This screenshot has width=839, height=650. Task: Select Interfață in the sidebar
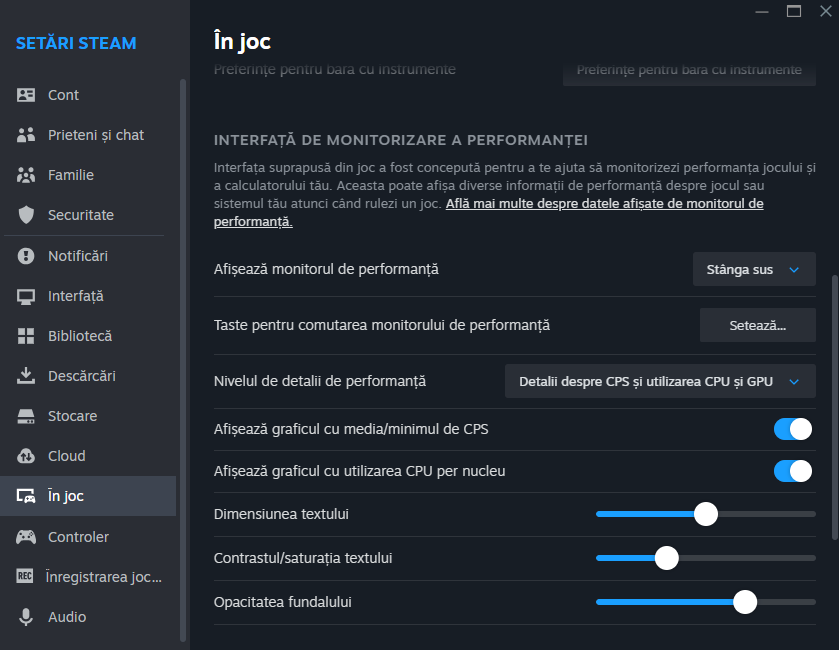[x=75, y=296]
